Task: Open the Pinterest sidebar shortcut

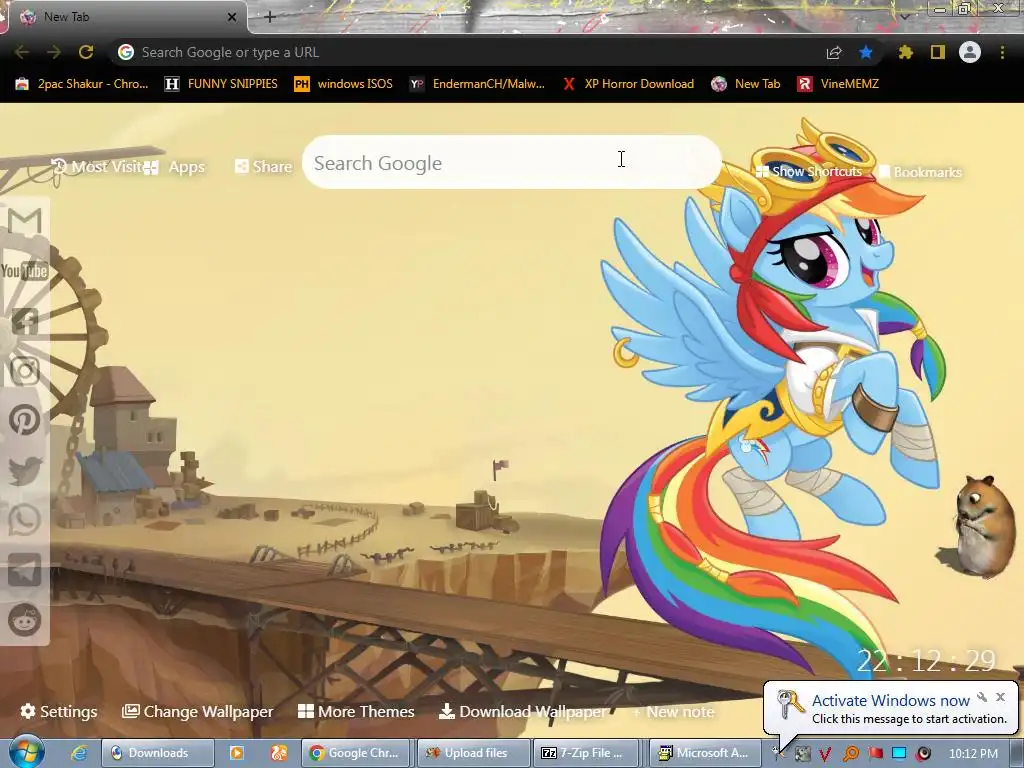Action: tap(25, 420)
